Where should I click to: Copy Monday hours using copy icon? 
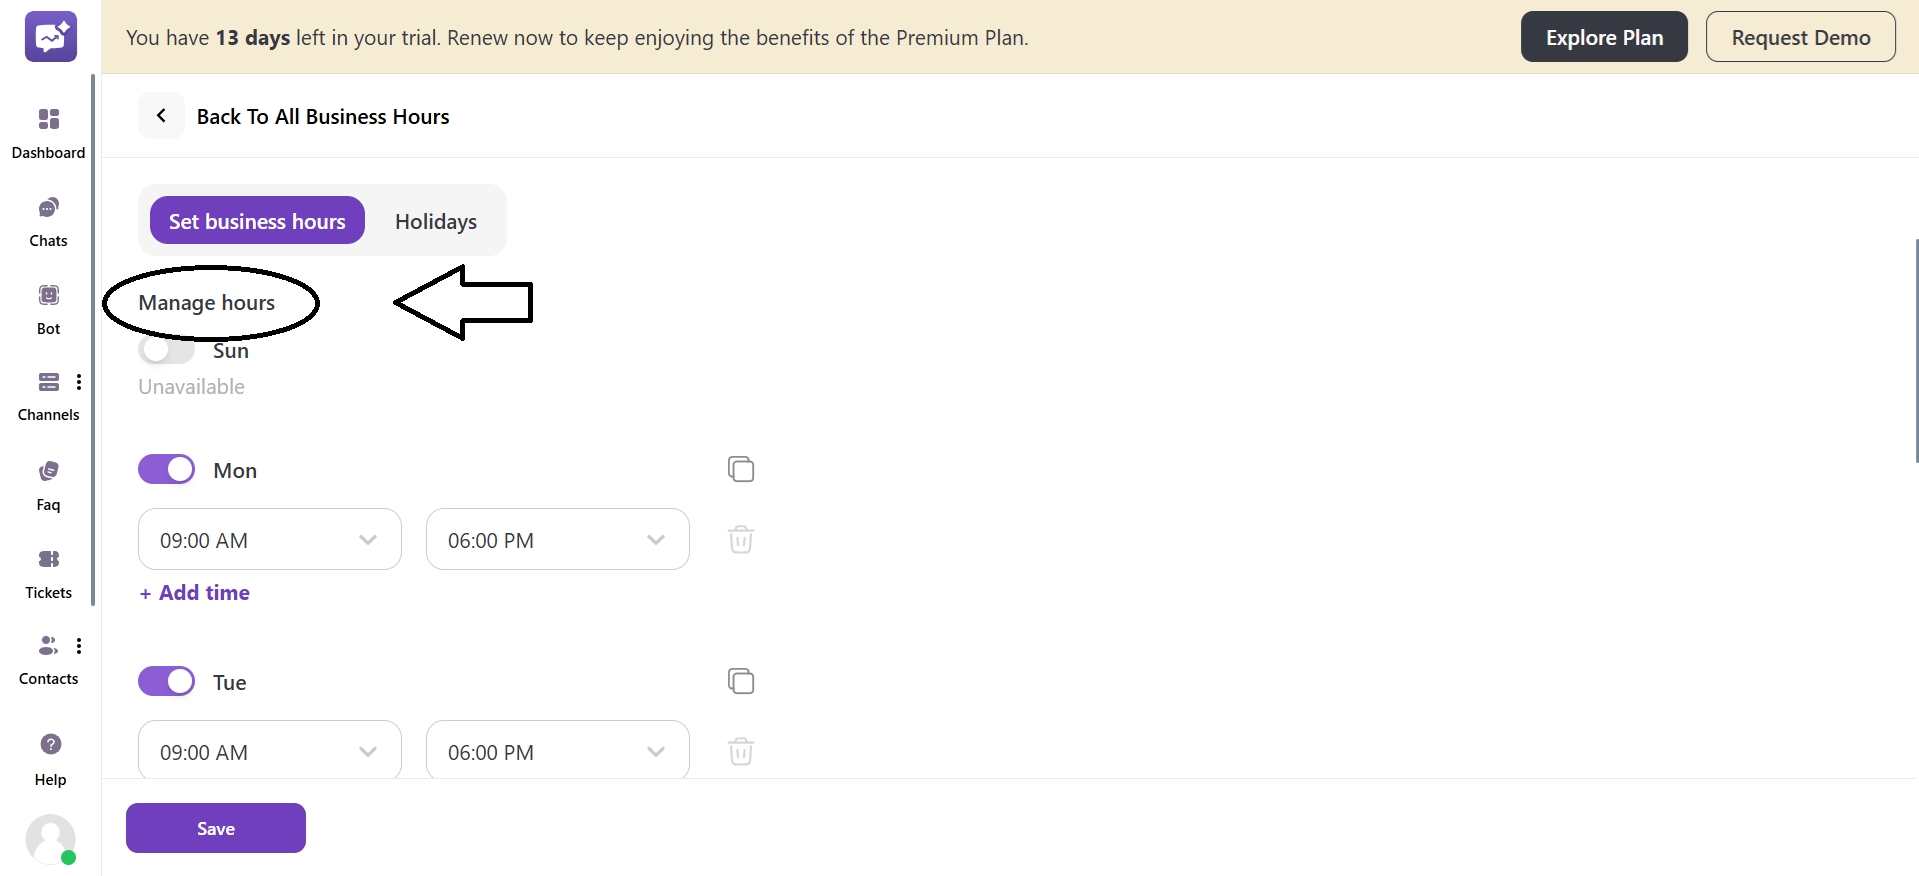tap(741, 469)
